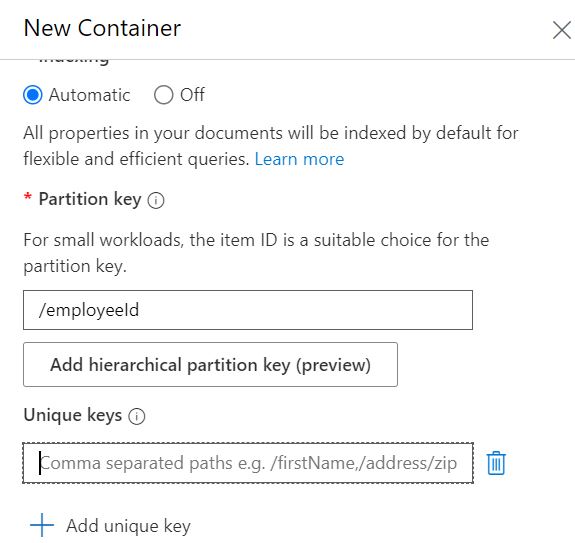575x543 pixels.
Task: Click the Automatic label text
Action: (x=89, y=95)
